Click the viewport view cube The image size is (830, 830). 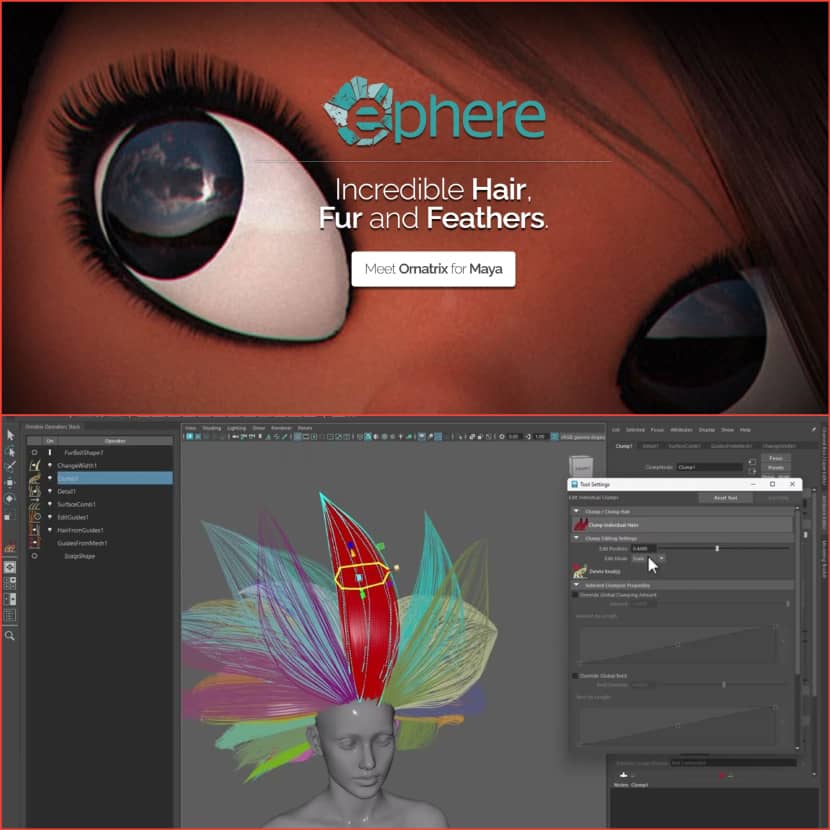click(581, 466)
